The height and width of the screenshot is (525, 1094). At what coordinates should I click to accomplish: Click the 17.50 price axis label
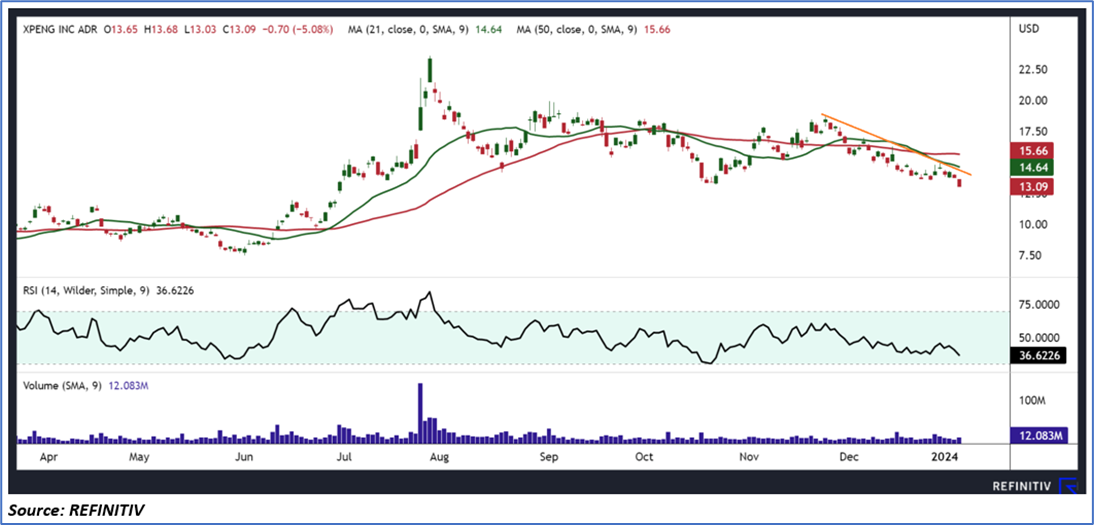pyautogui.click(x=1033, y=131)
